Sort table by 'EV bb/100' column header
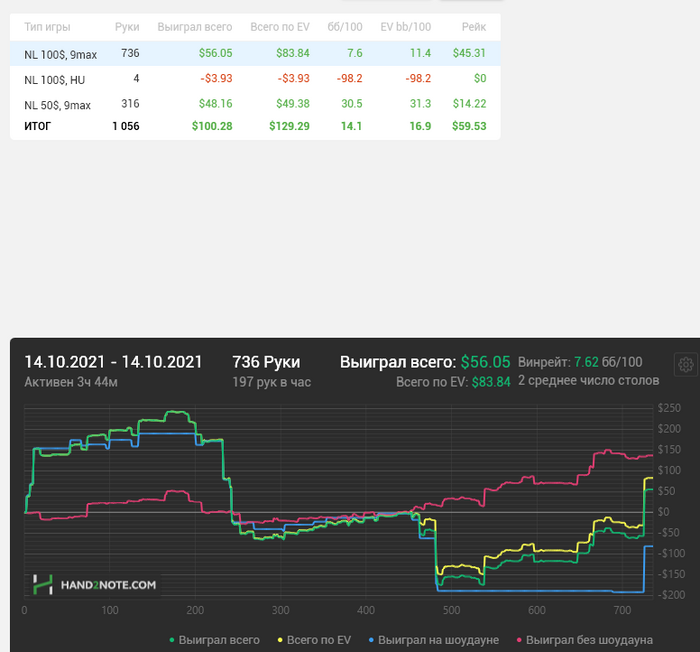 click(x=406, y=27)
